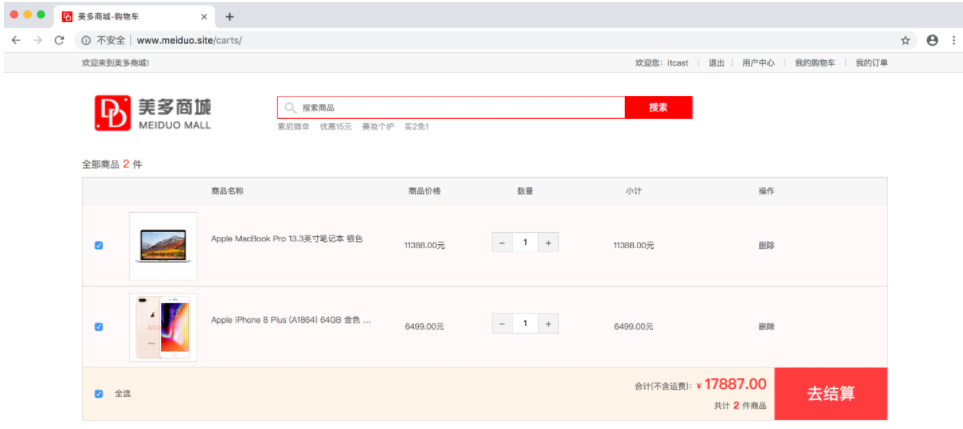The width and height of the screenshot is (963, 429).
Task: Bookmark this page with the star icon
Action: [905, 41]
